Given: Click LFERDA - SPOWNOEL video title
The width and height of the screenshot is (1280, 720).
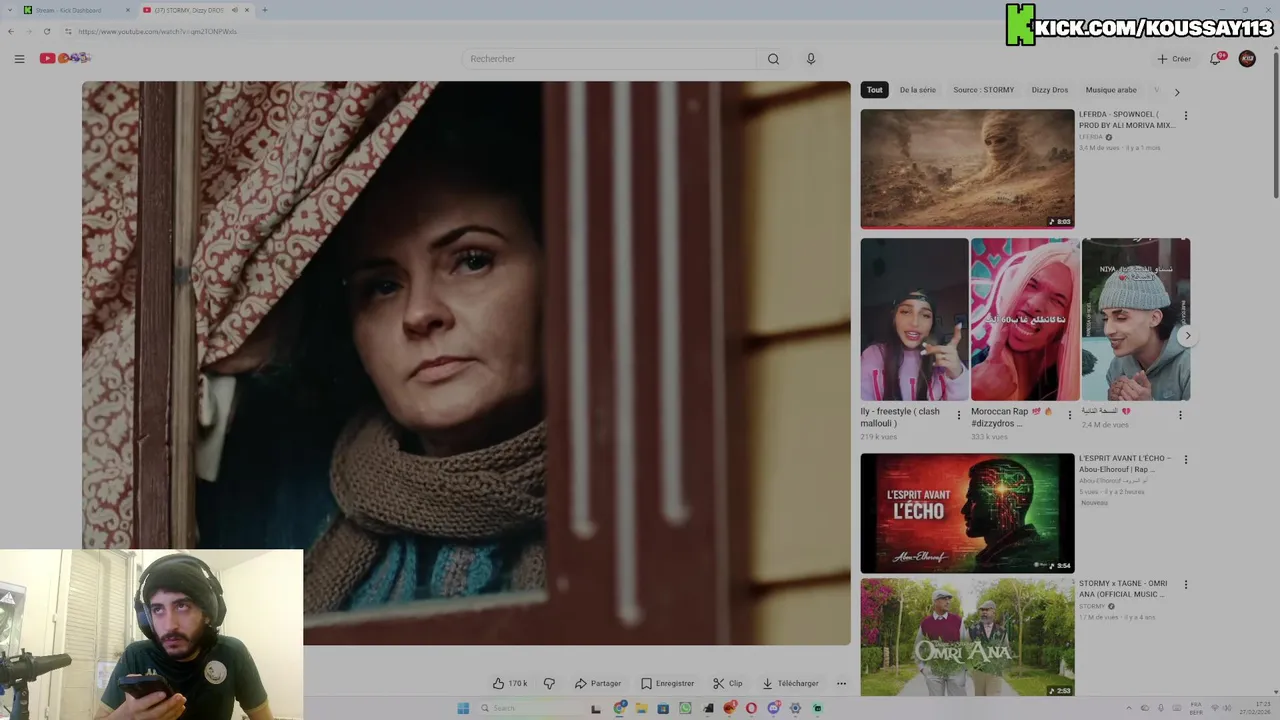Looking at the screenshot, I should click(x=1126, y=120).
